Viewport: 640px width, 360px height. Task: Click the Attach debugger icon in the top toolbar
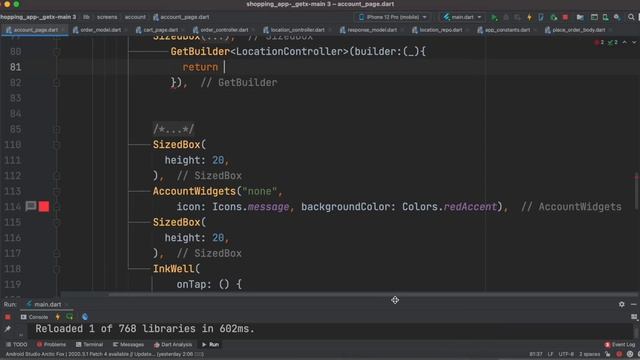(553, 17)
